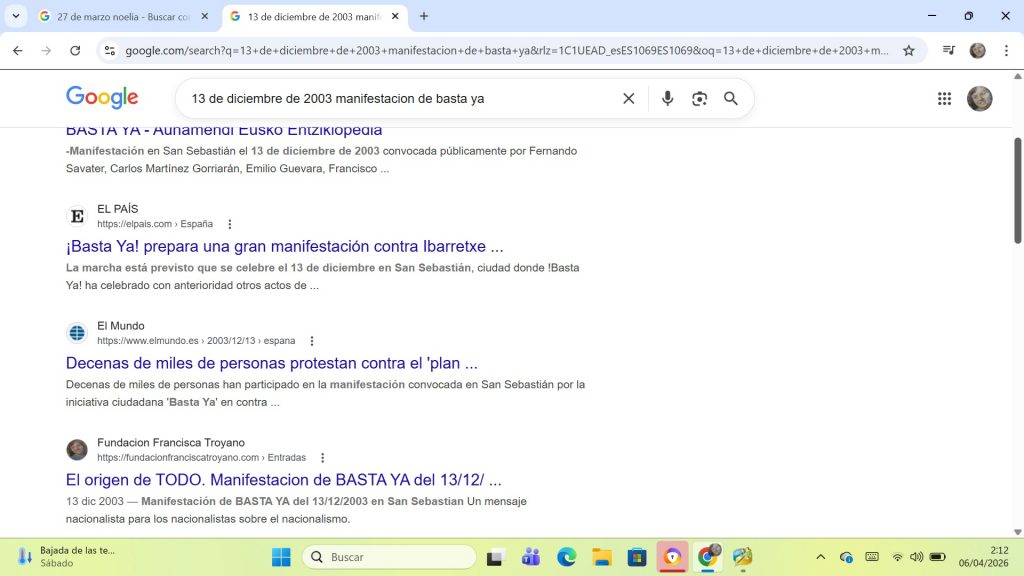
Task: Open Google Lens image search
Action: point(699,99)
